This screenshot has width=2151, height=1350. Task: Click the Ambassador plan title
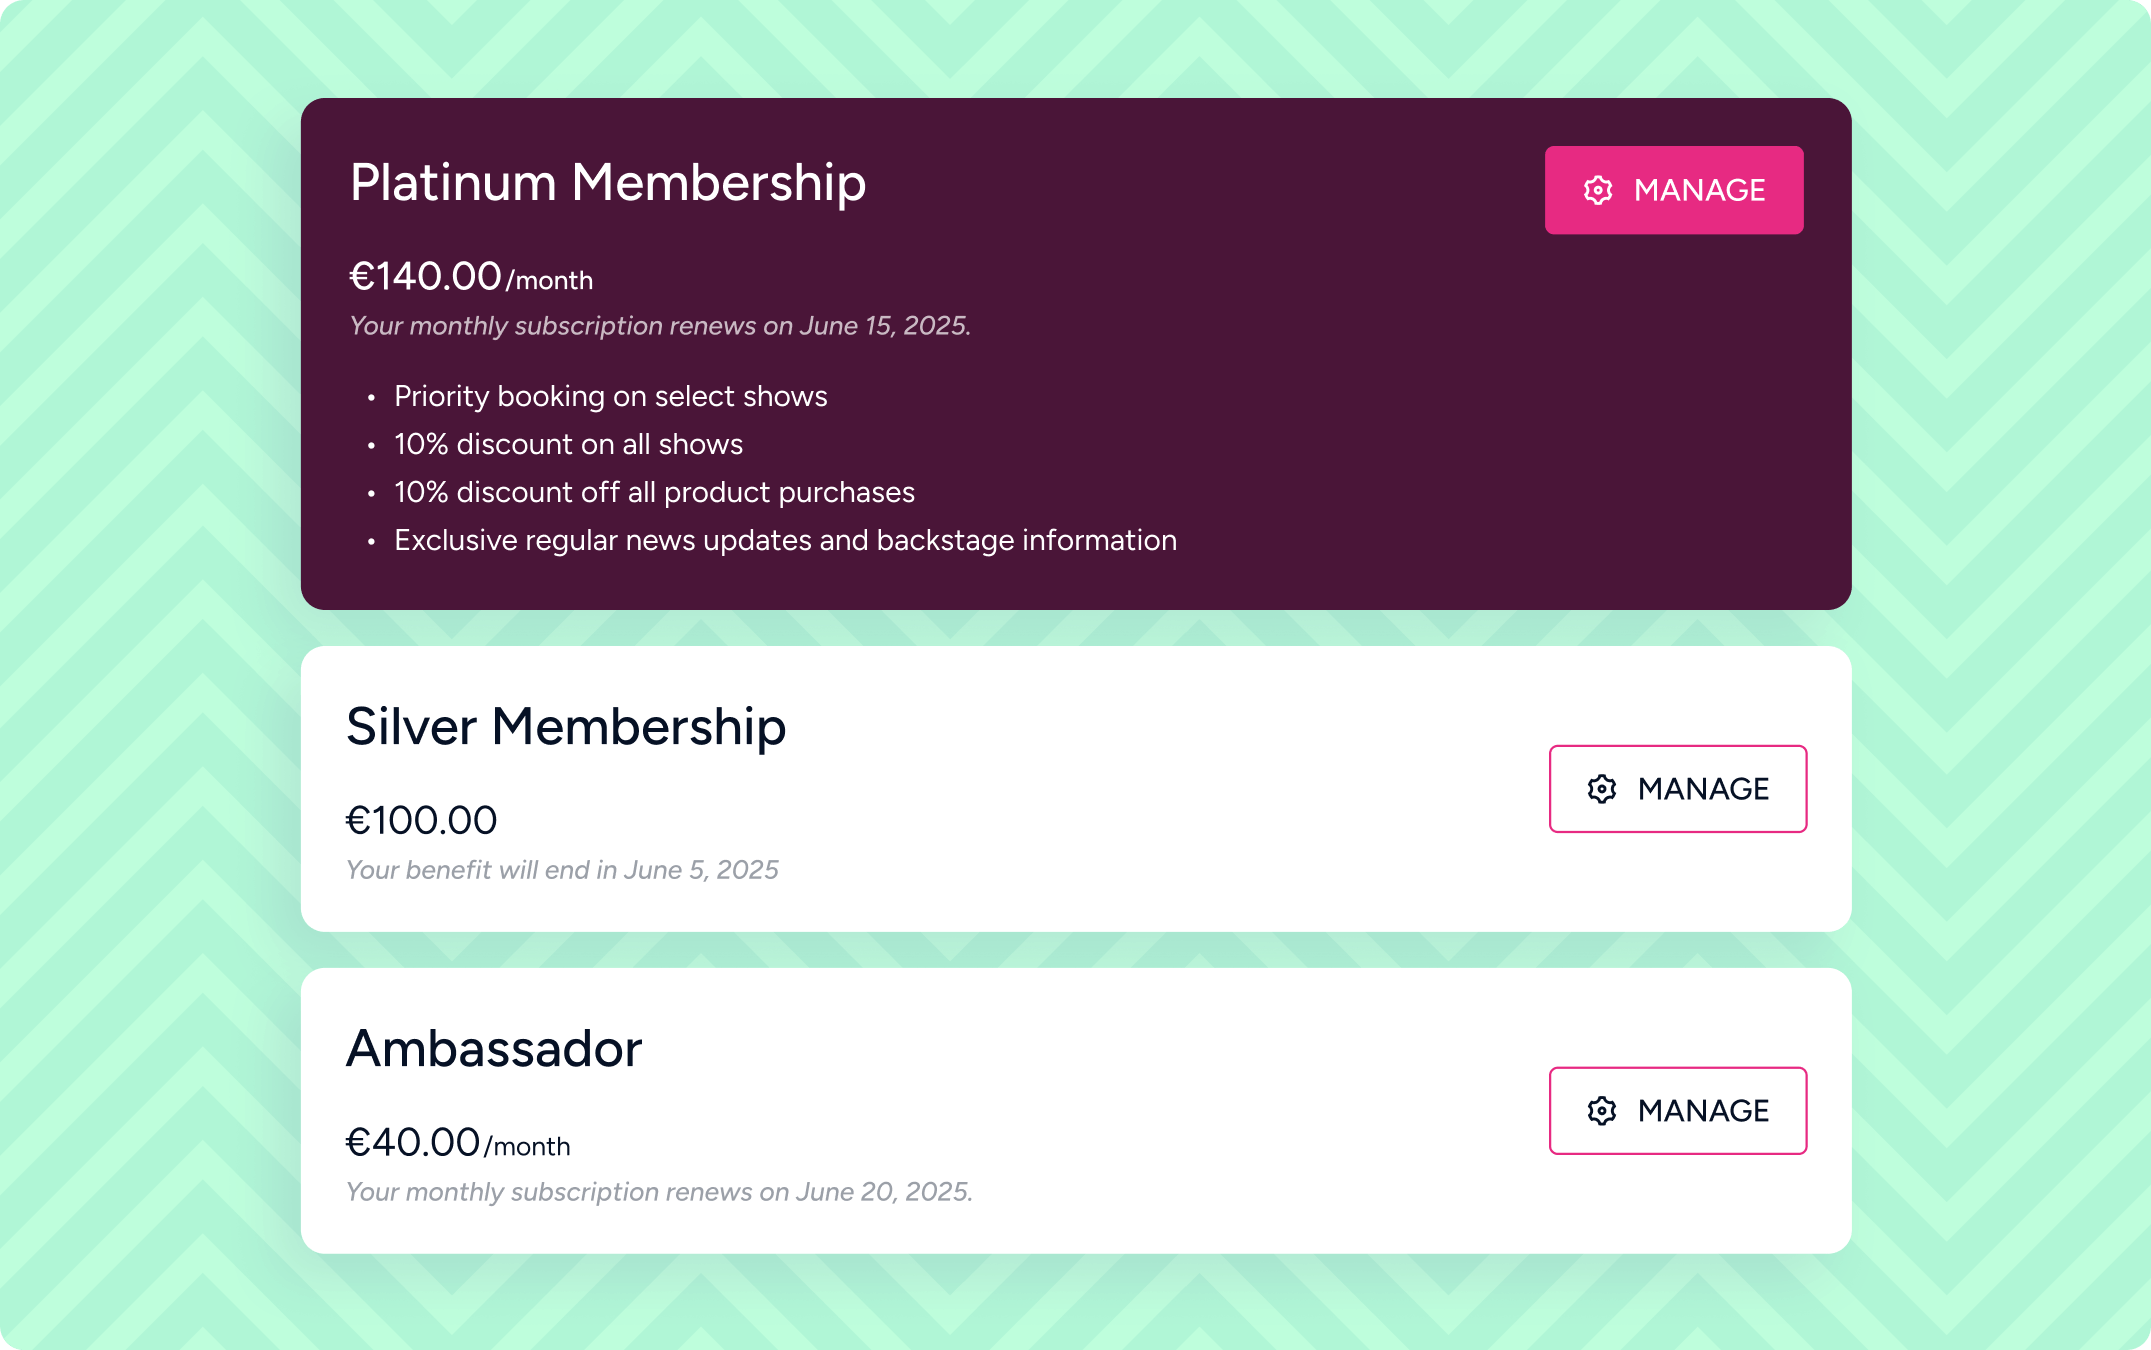click(x=493, y=1049)
